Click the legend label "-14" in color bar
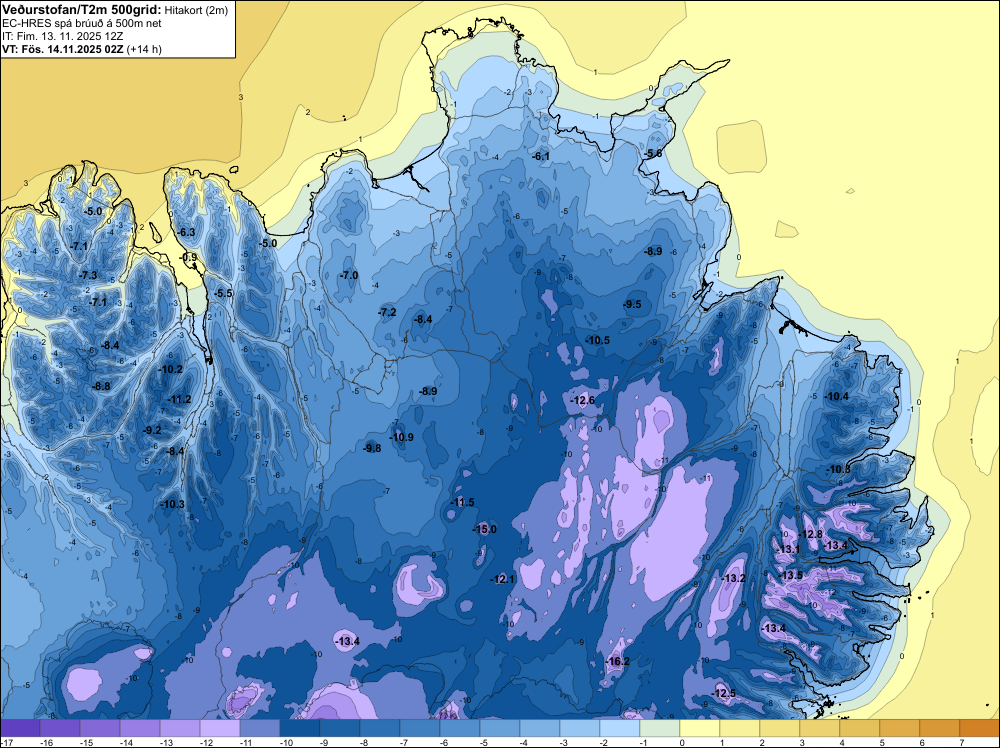Image resolution: width=1000 pixels, height=748 pixels. click(x=126, y=742)
